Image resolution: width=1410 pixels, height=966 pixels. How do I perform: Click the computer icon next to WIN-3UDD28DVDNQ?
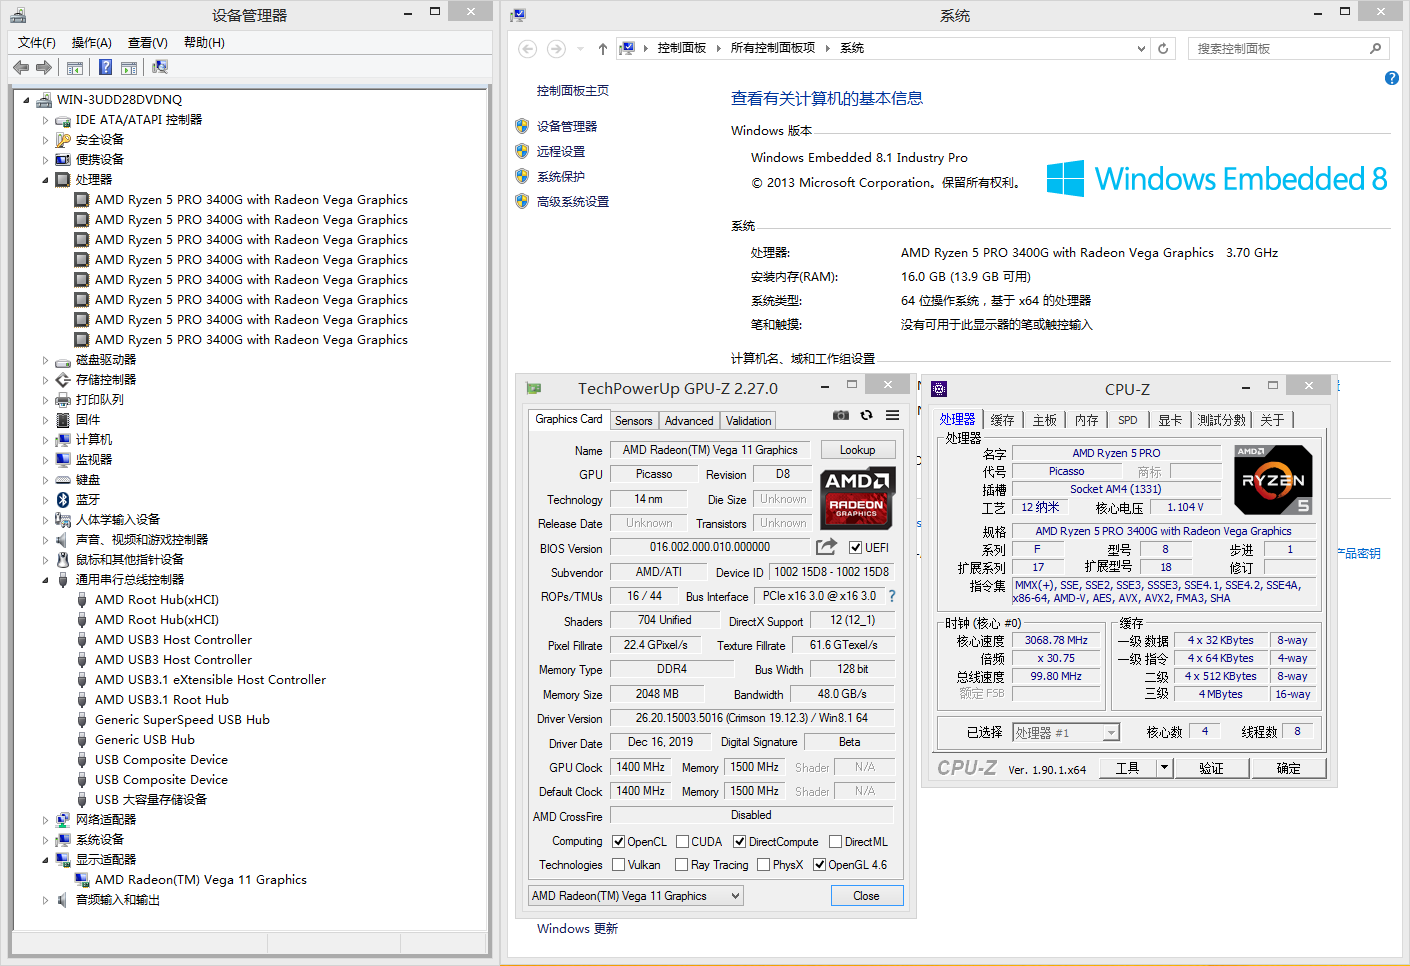[44, 99]
